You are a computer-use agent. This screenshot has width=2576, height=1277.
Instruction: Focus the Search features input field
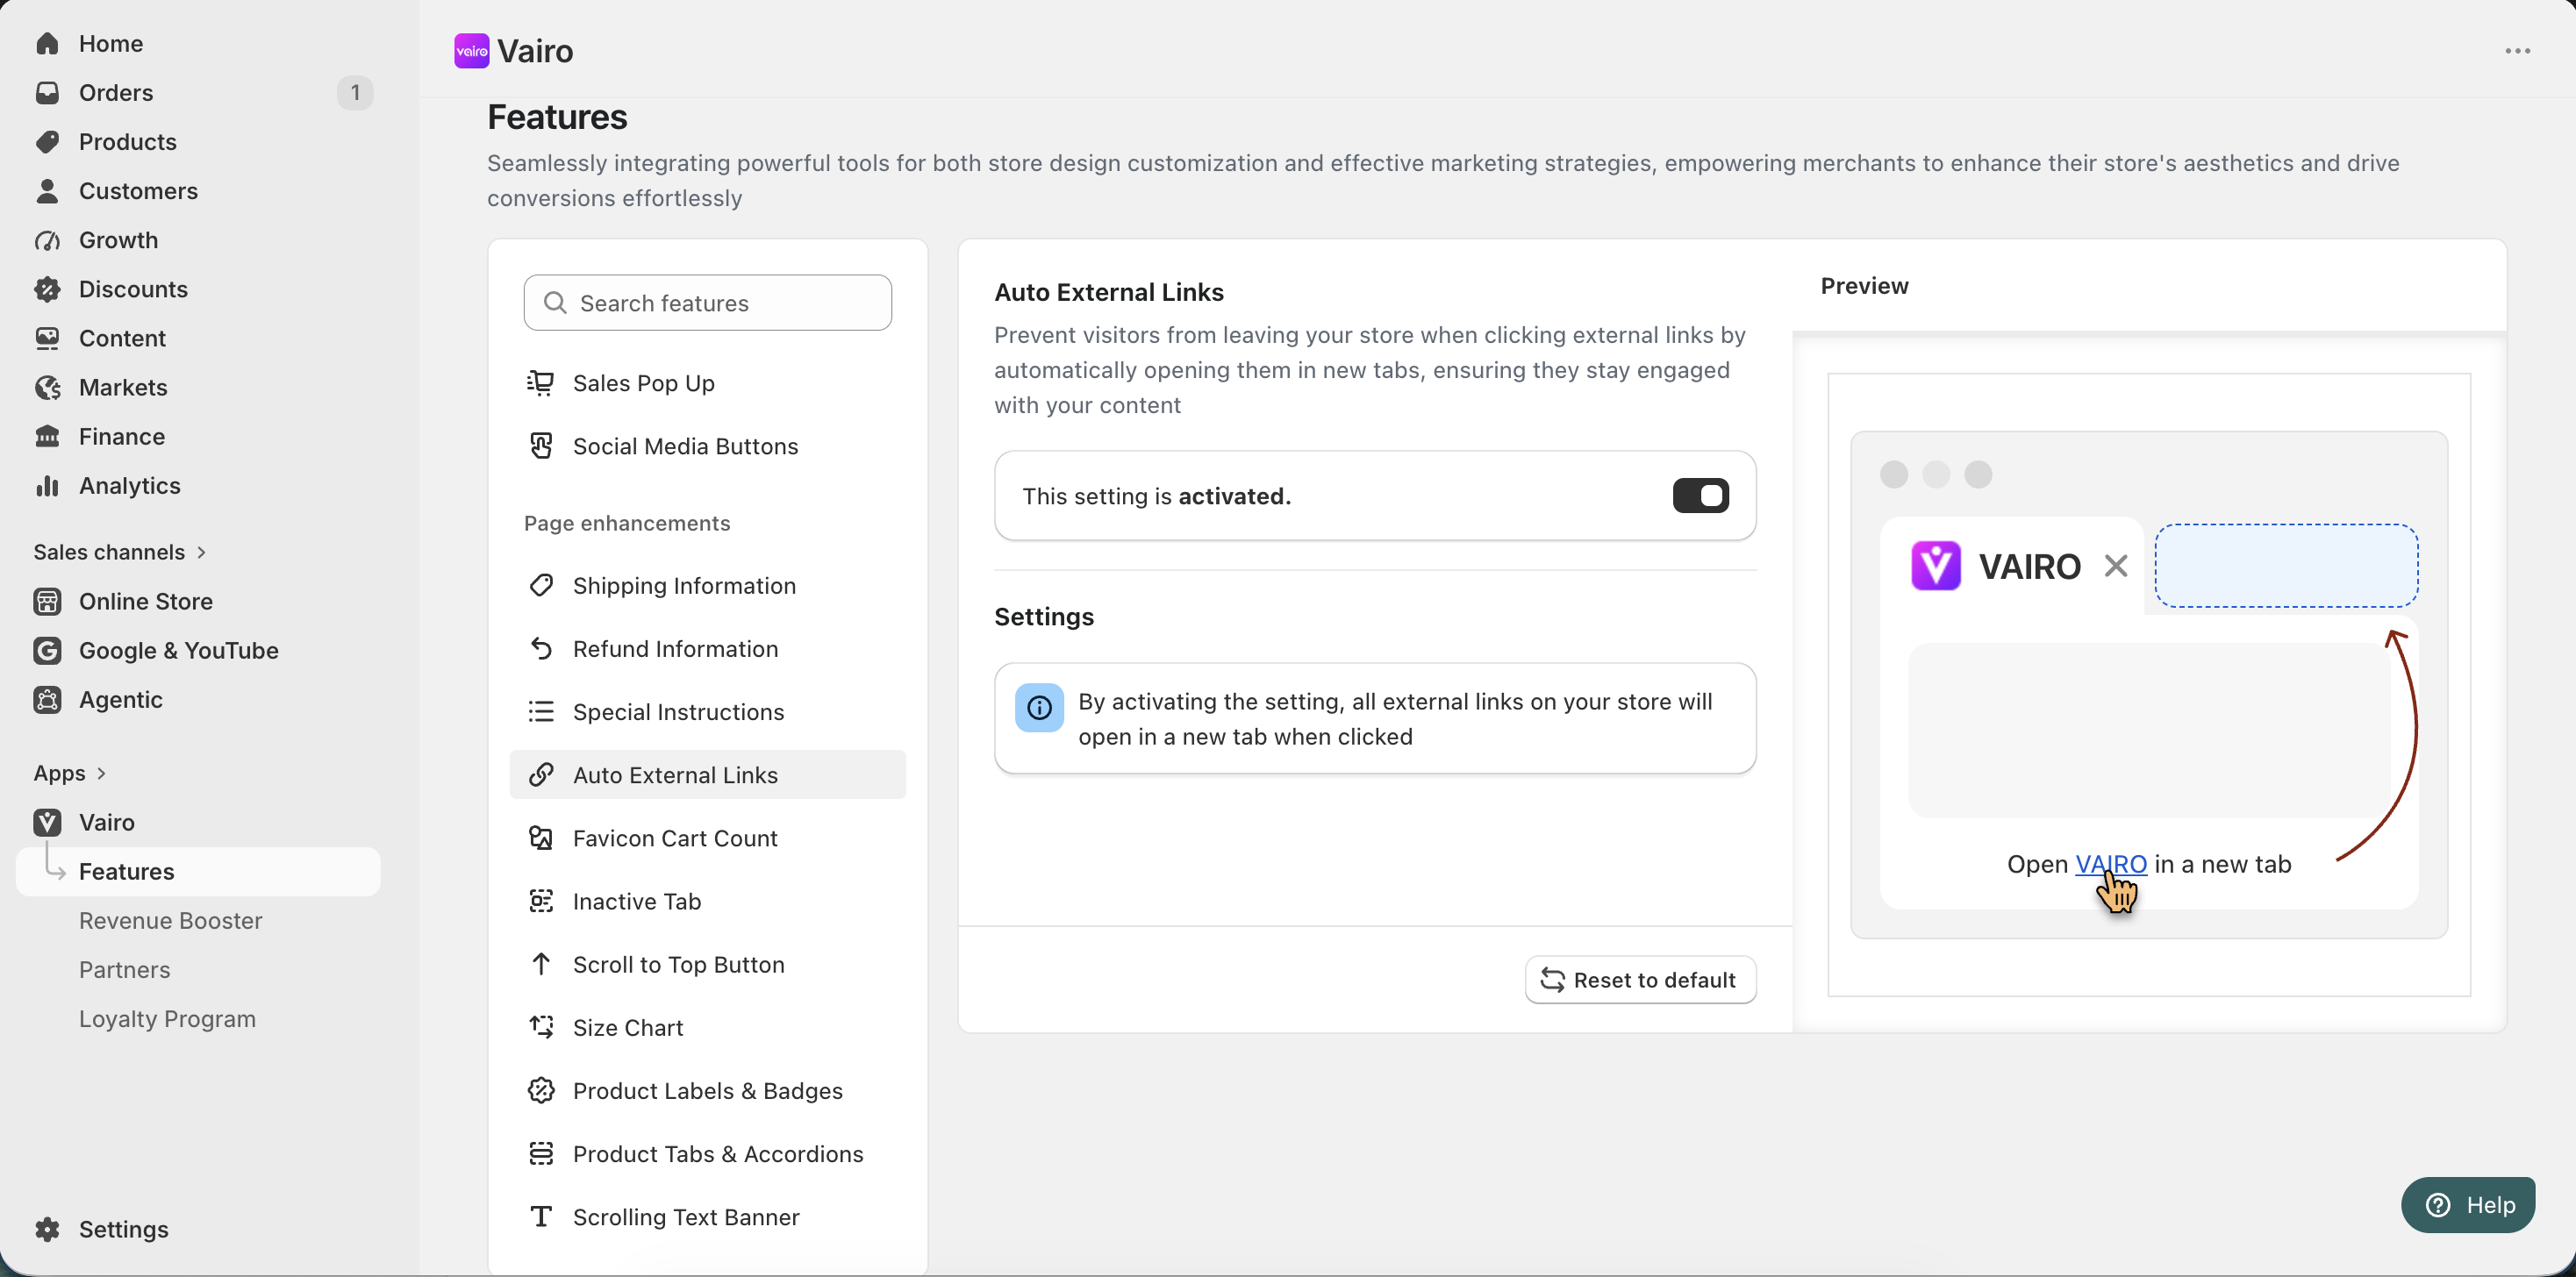tap(707, 302)
